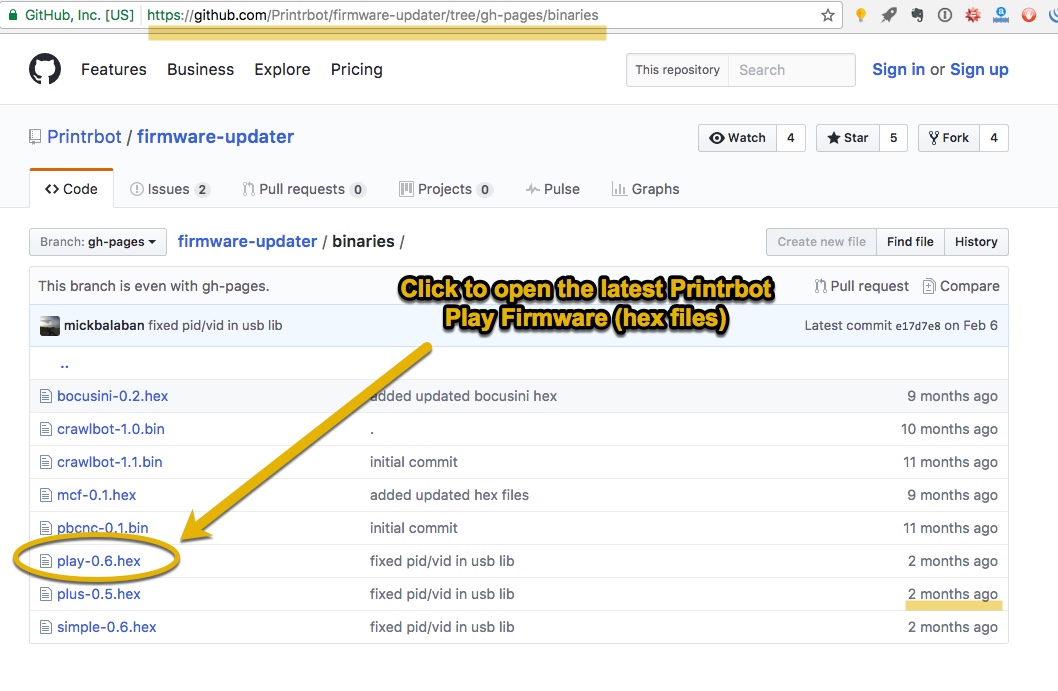Click the repository Search field
This screenshot has width=1058, height=691.
pyautogui.click(x=792, y=69)
